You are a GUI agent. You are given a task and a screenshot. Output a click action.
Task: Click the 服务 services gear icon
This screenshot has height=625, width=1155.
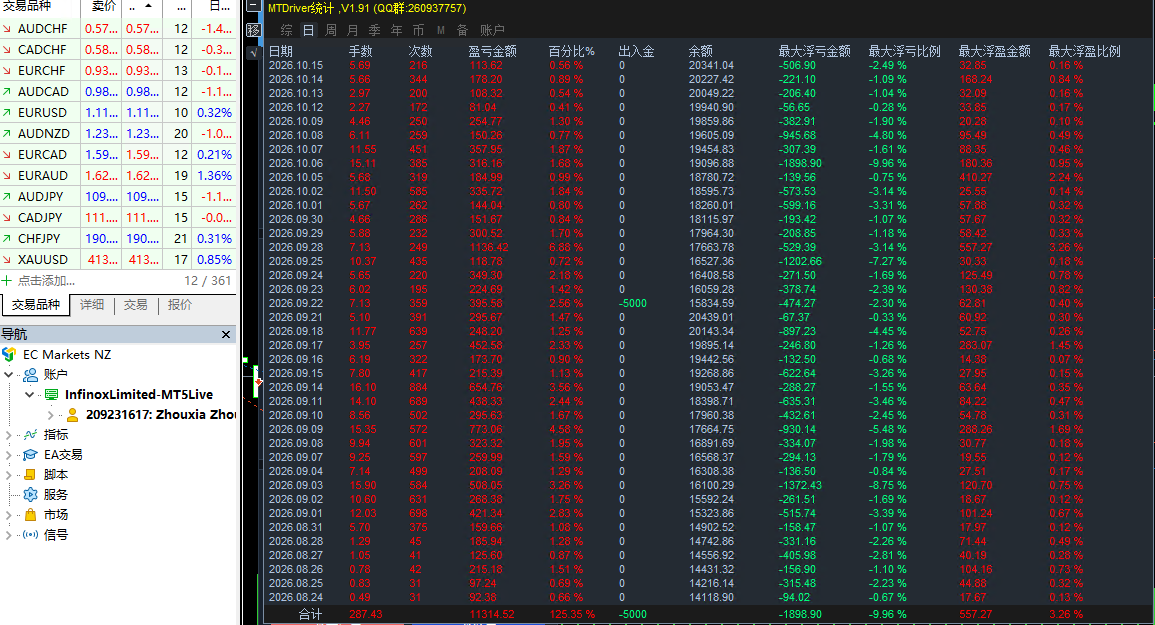coord(30,495)
